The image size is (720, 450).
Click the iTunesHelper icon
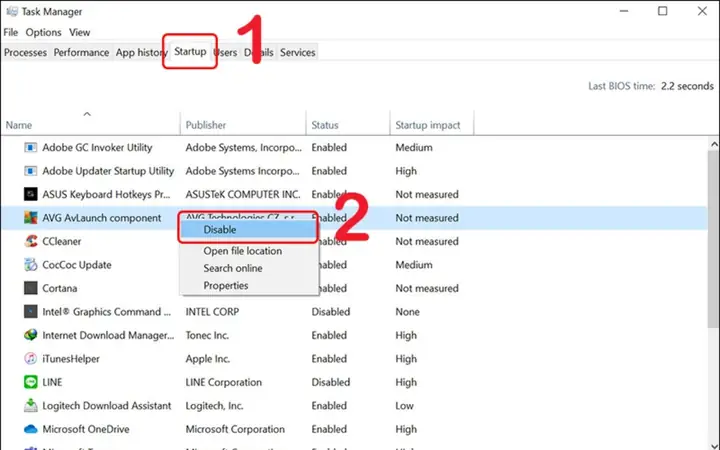[30, 358]
